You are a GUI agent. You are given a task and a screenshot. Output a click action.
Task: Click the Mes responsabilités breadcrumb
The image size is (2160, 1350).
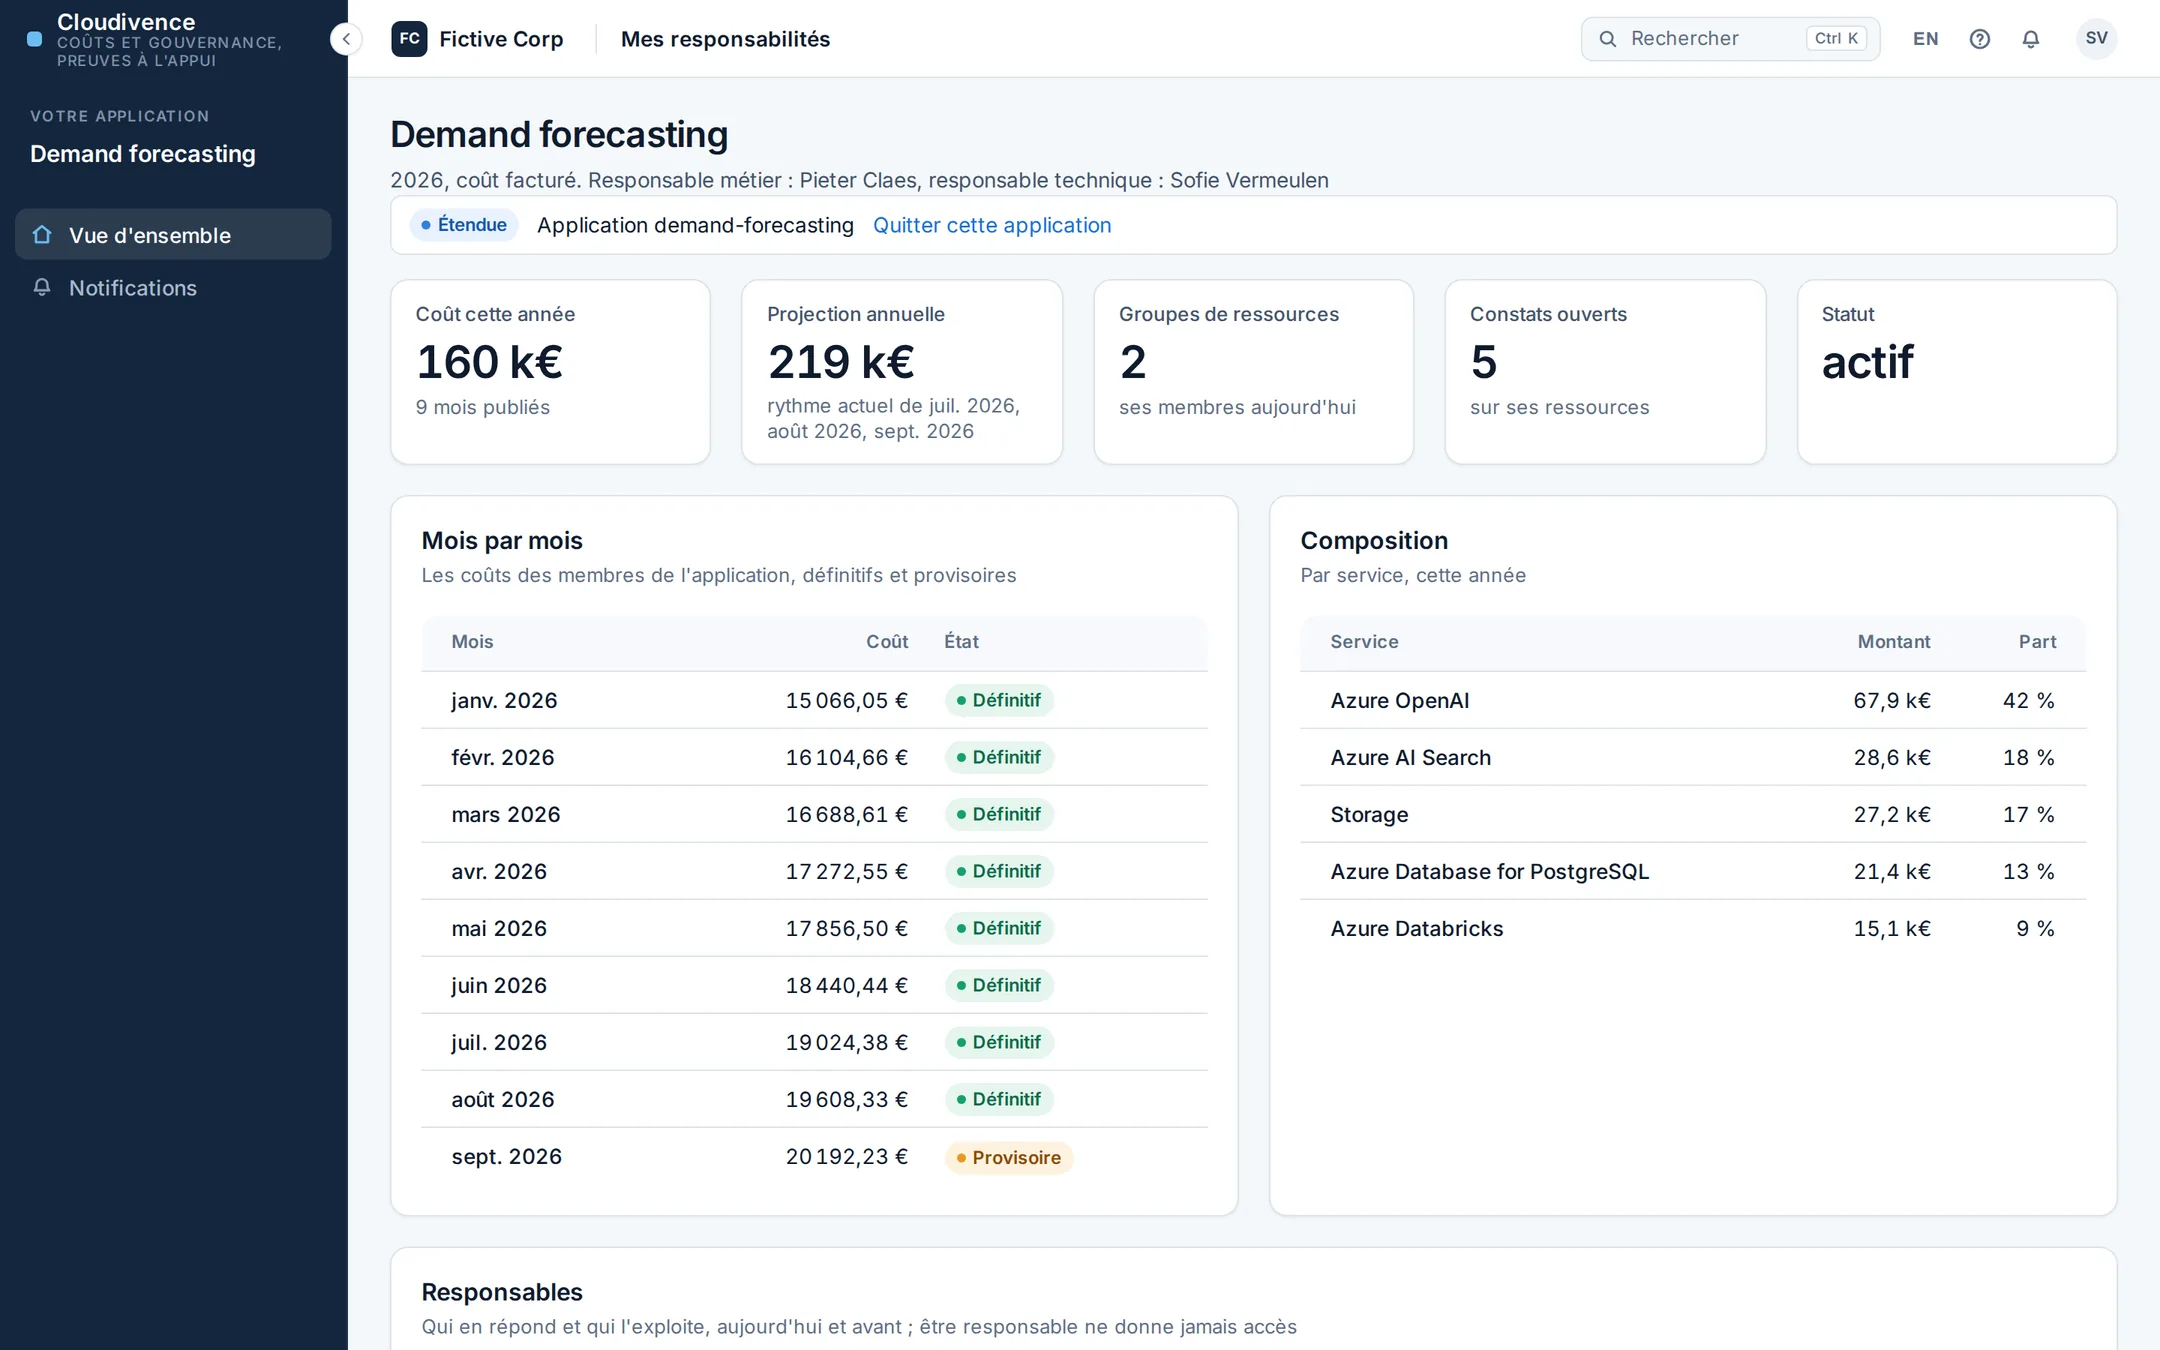click(725, 39)
